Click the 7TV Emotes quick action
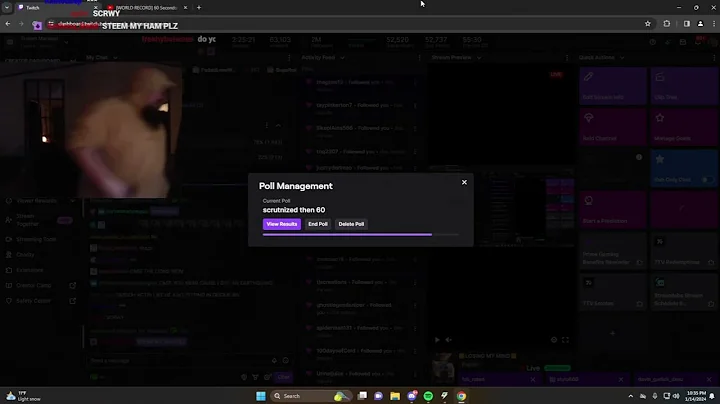The width and height of the screenshot is (720, 404). point(613,292)
